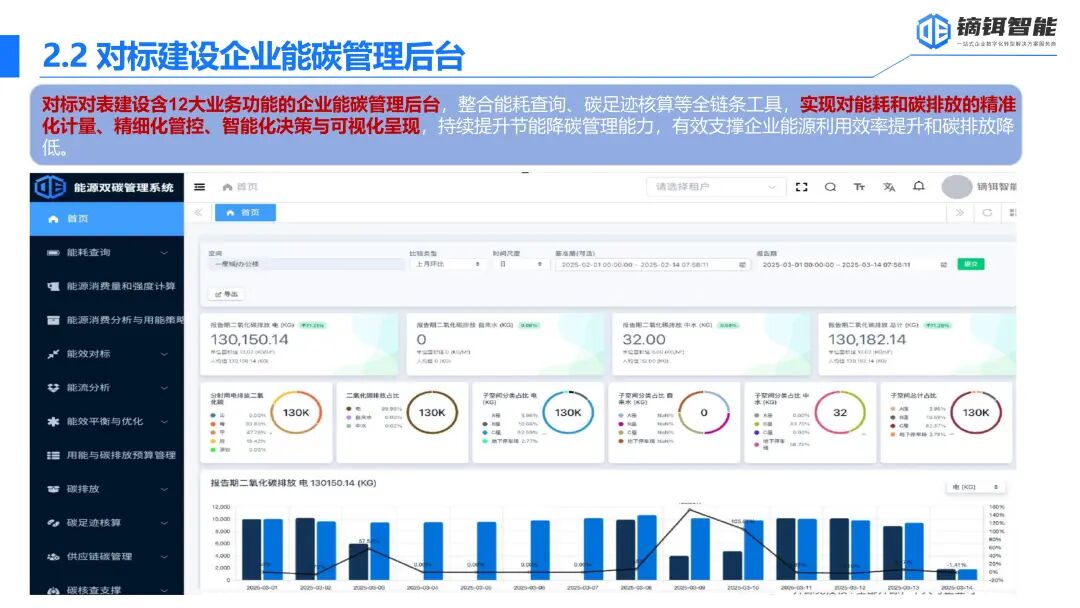
Task: Open the 电 (KG) chart unit selector
Action: [975, 487]
